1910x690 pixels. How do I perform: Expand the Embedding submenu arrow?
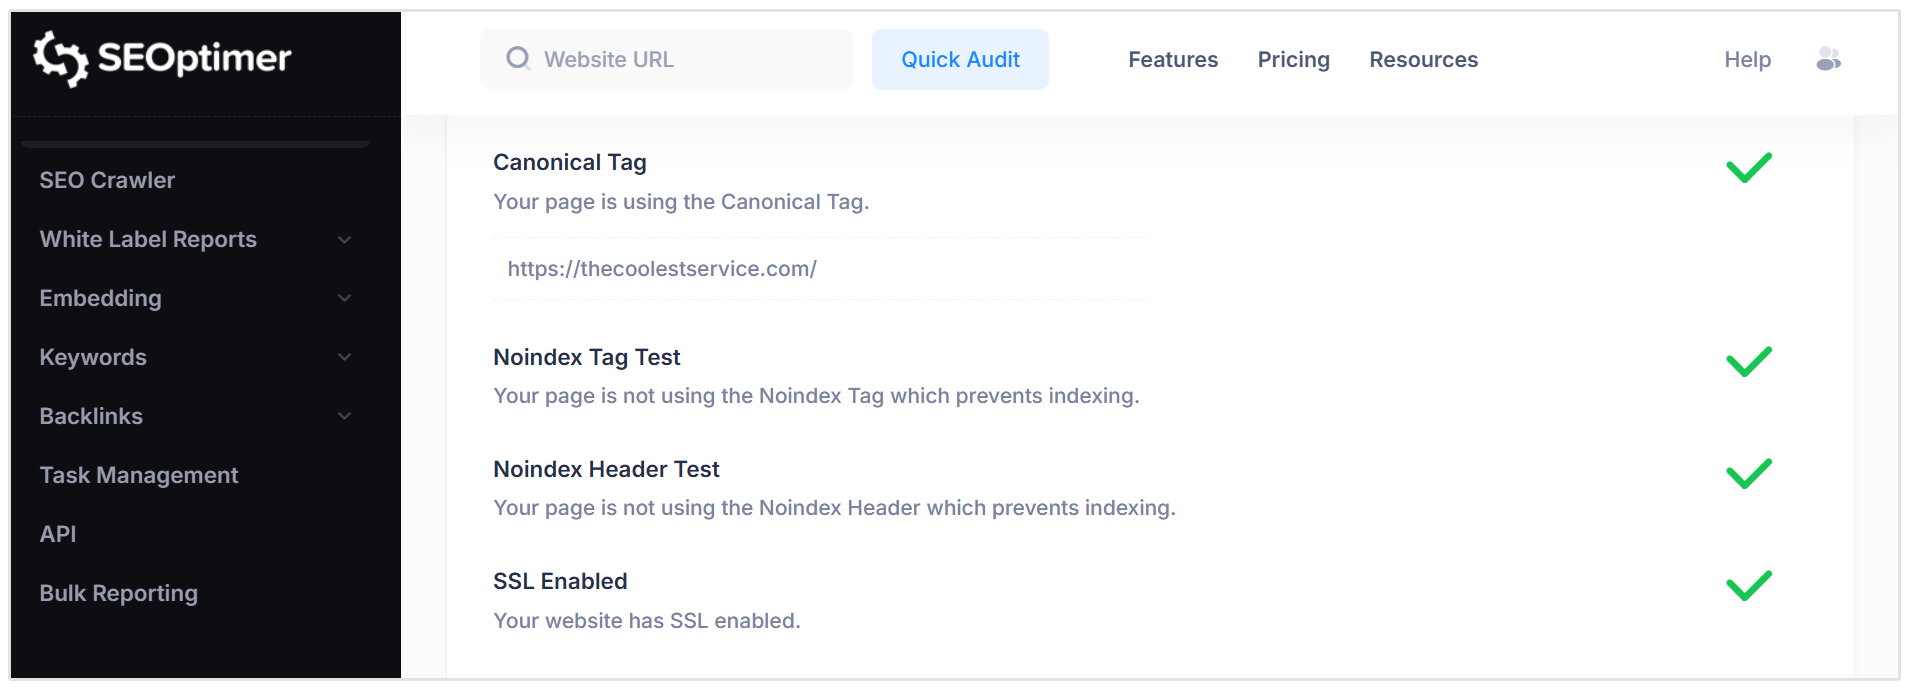pyautogui.click(x=344, y=298)
